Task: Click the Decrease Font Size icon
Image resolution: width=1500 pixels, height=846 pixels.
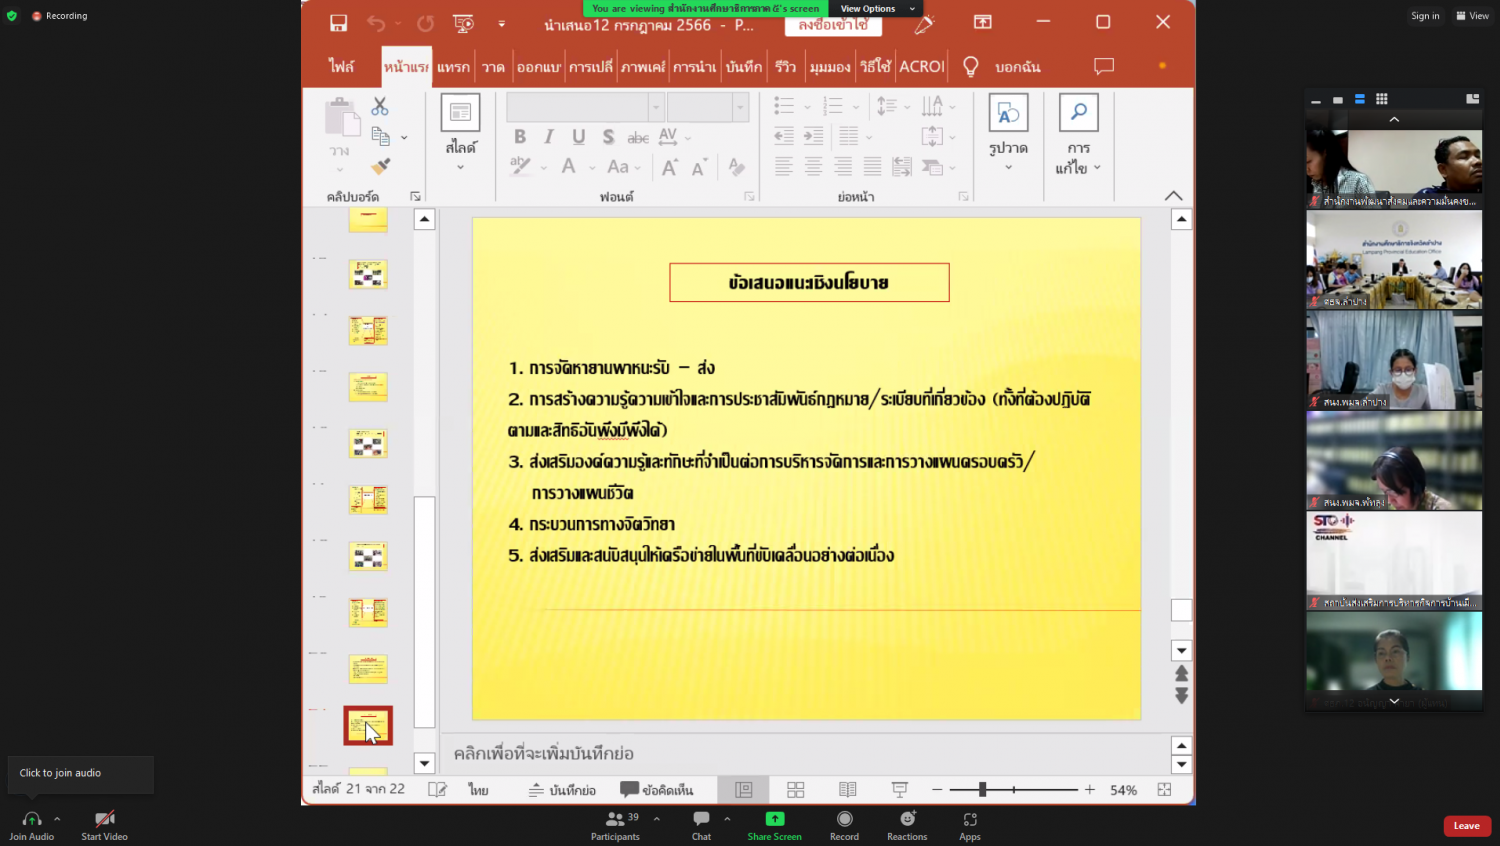Action: [x=699, y=167]
